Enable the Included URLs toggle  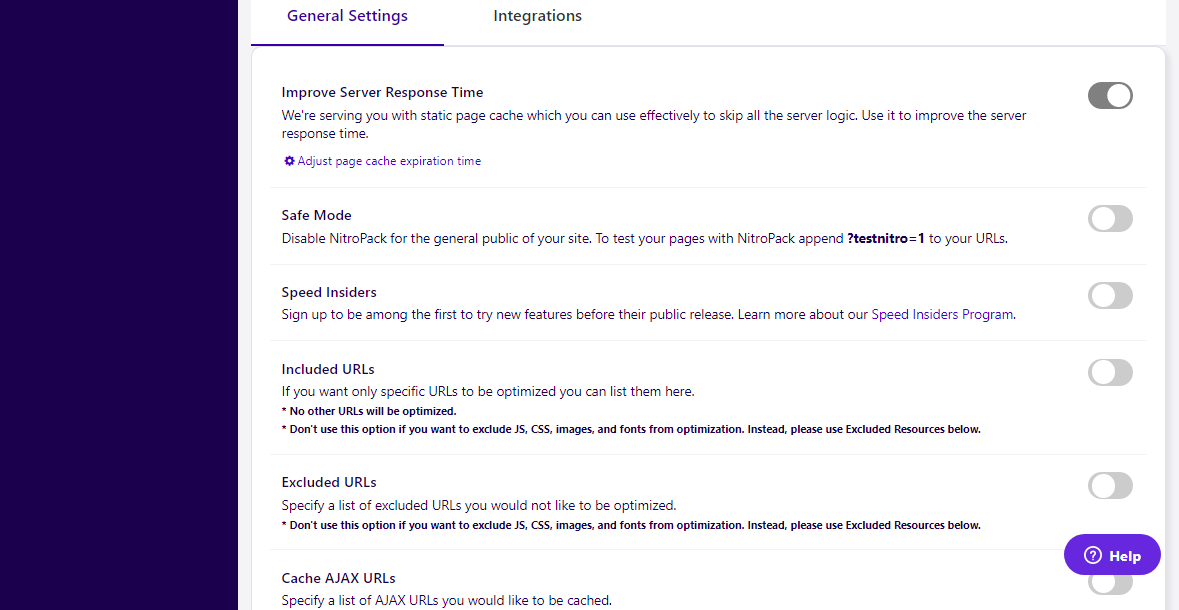pyautogui.click(x=1110, y=373)
